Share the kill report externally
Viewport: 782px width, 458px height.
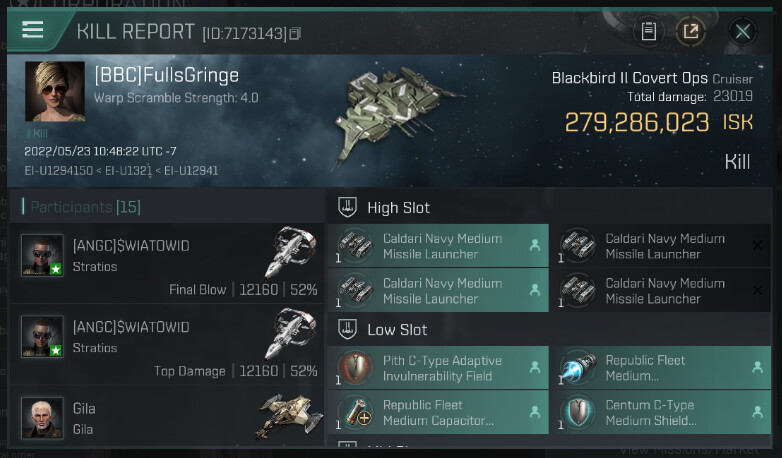click(x=691, y=31)
